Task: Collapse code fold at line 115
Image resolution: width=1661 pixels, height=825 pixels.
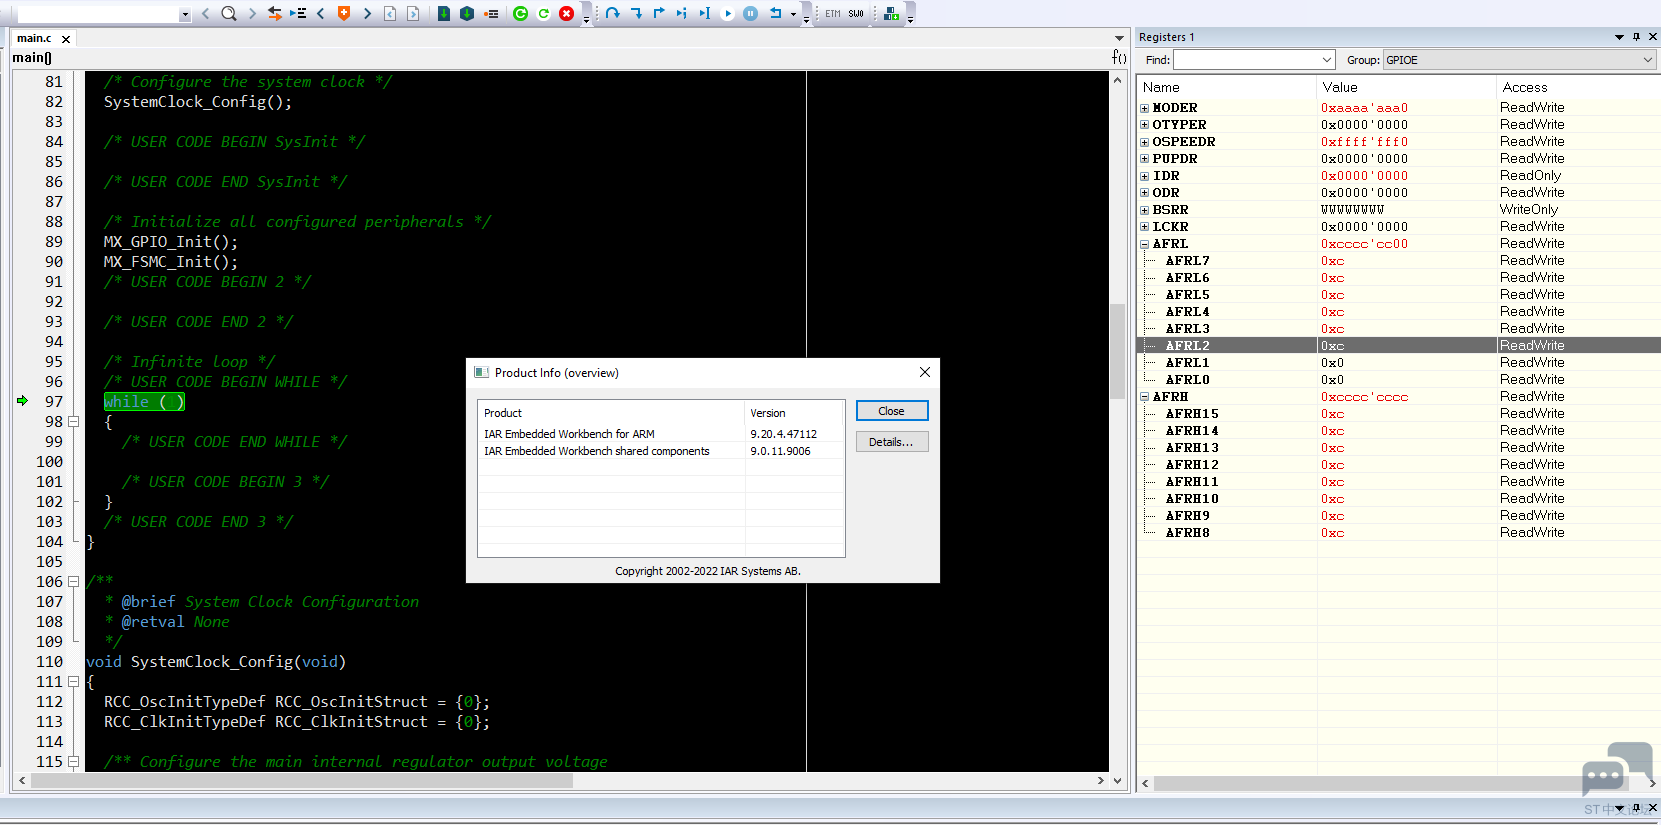Action: tap(73, 761)
